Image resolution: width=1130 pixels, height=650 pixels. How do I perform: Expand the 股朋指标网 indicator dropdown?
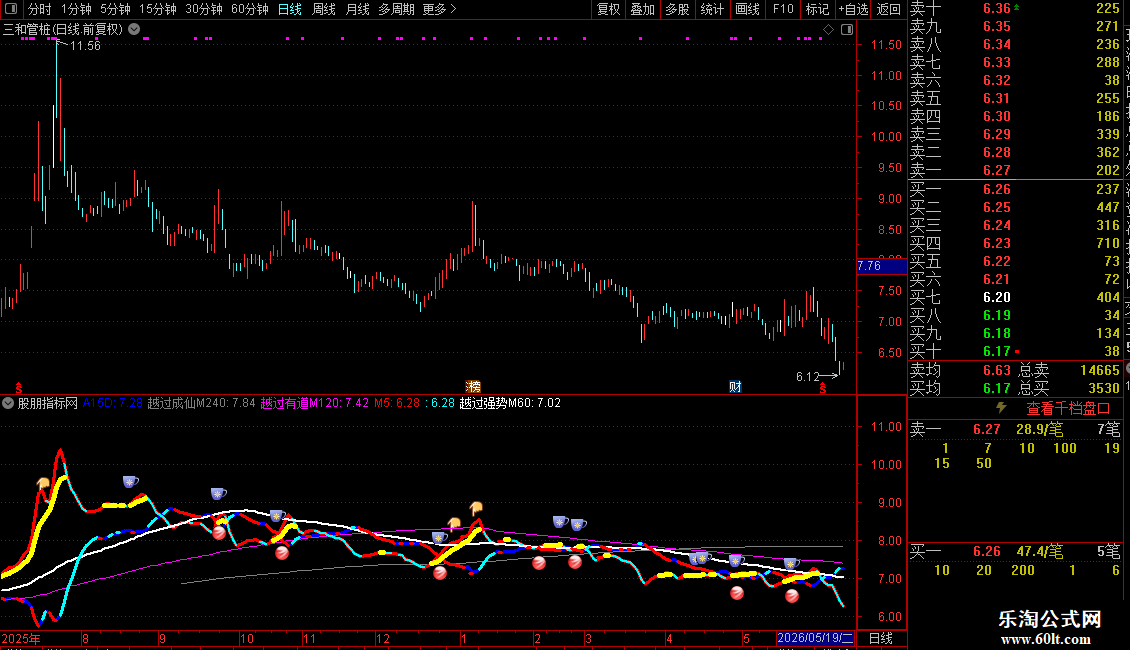(x=8, y=404)
